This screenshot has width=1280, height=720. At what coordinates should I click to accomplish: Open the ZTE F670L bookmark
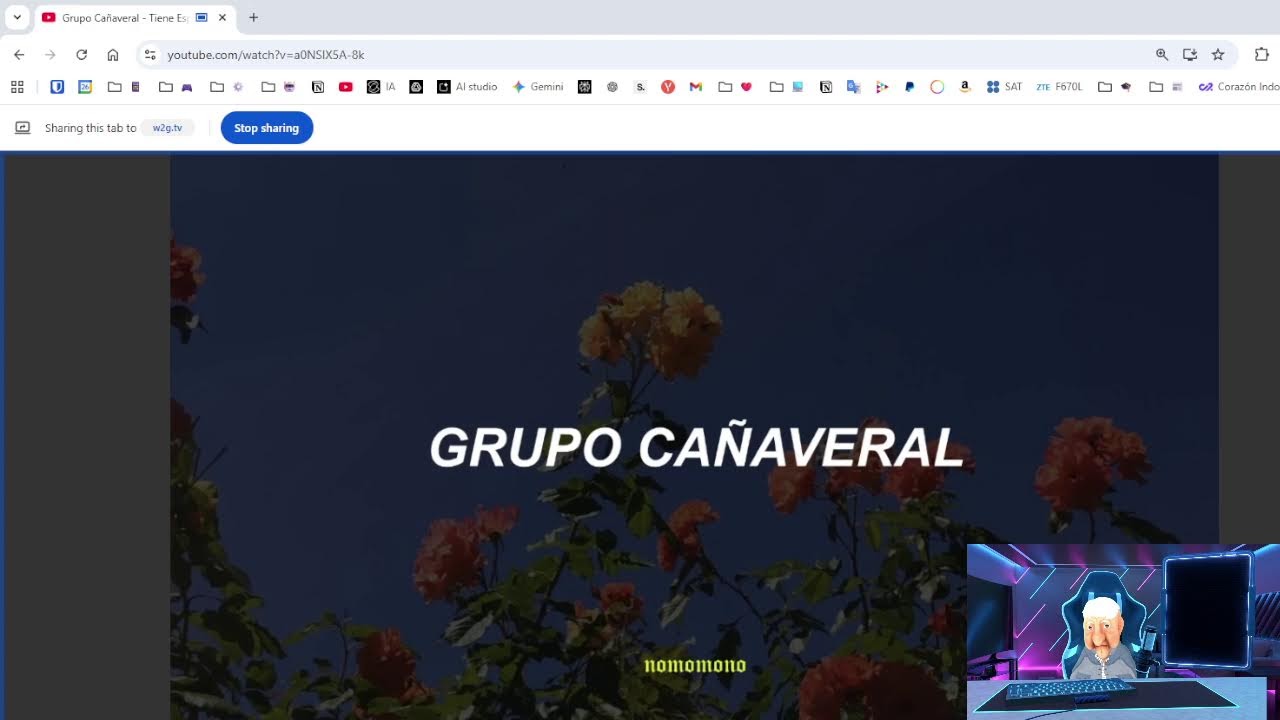coord(1059,87)
